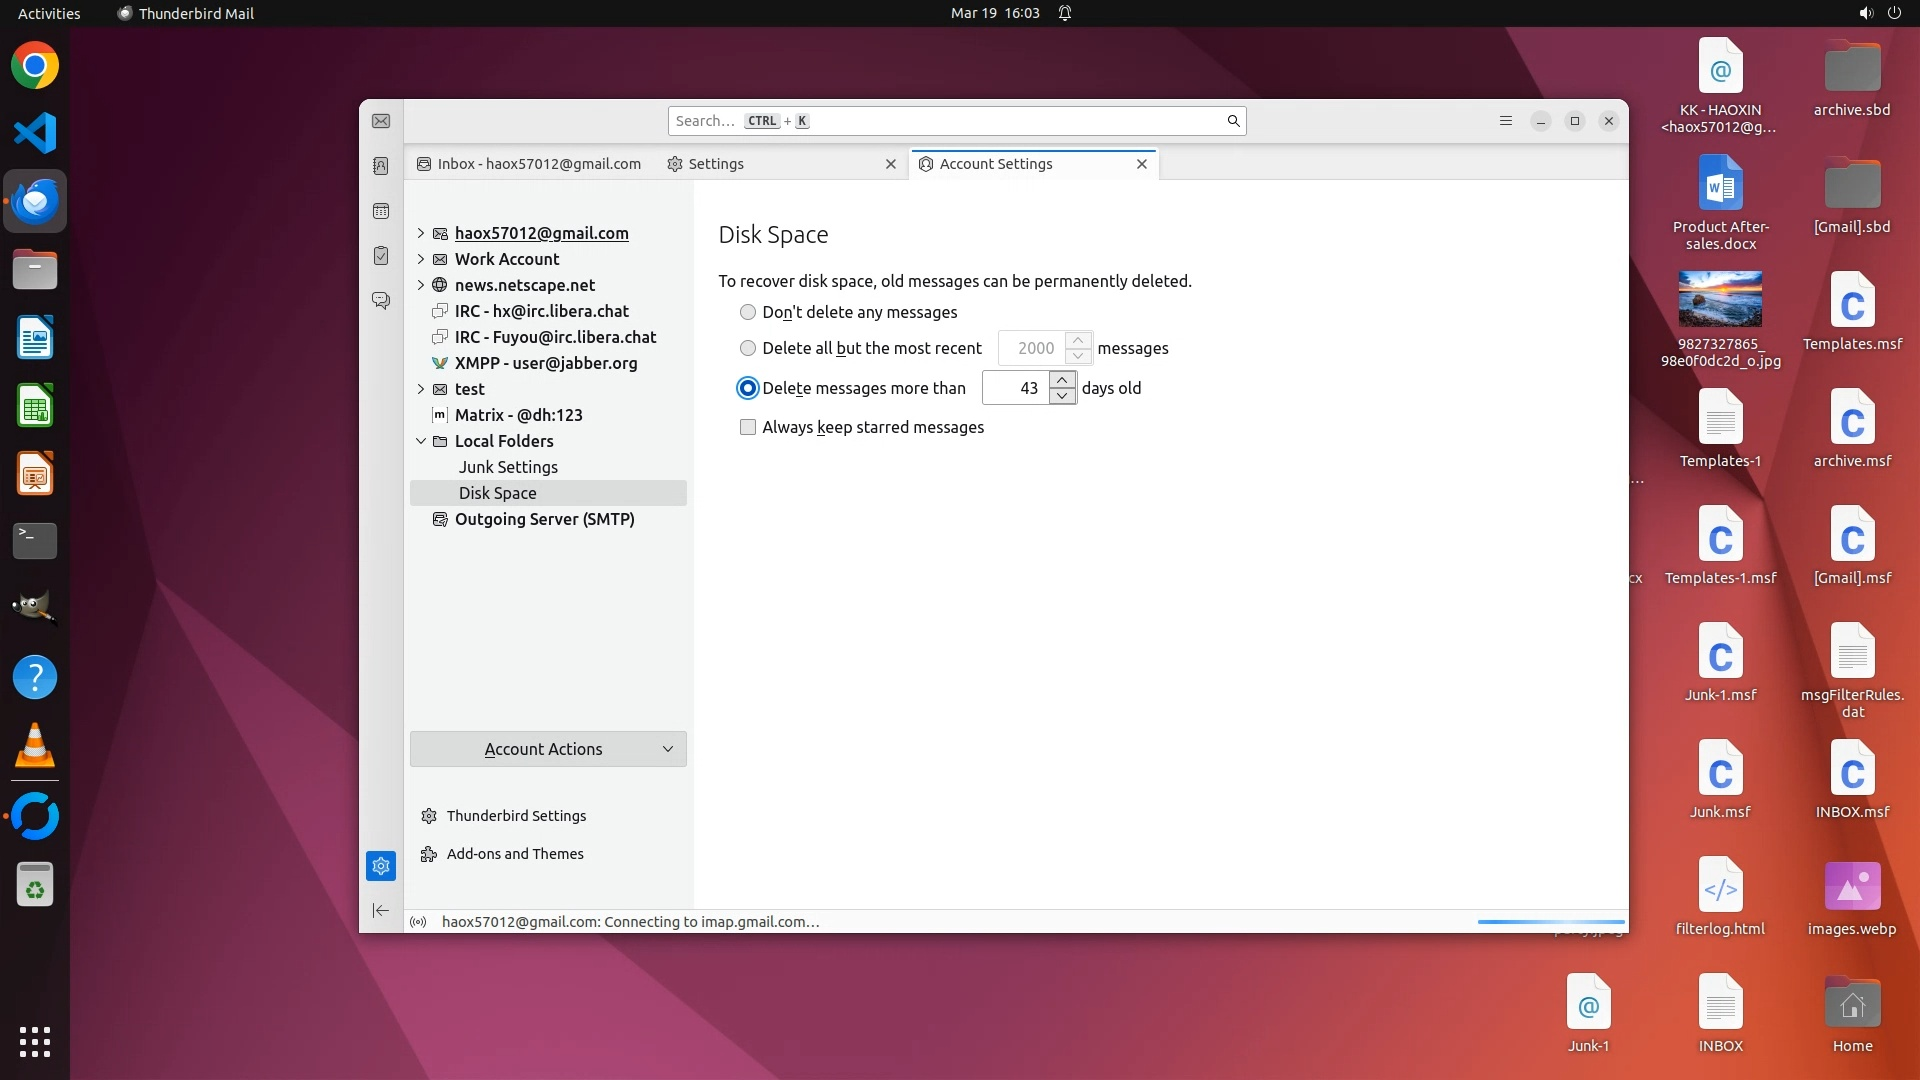Expand the haox57012@gmail.com account tree

[421, 233]
